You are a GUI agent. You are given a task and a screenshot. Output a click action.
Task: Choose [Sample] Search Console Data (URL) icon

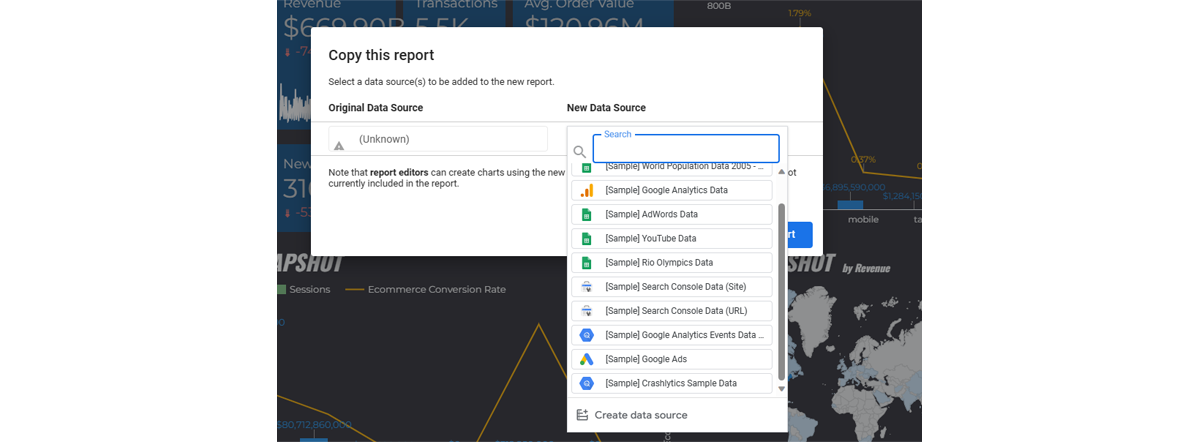click(587, 311)
